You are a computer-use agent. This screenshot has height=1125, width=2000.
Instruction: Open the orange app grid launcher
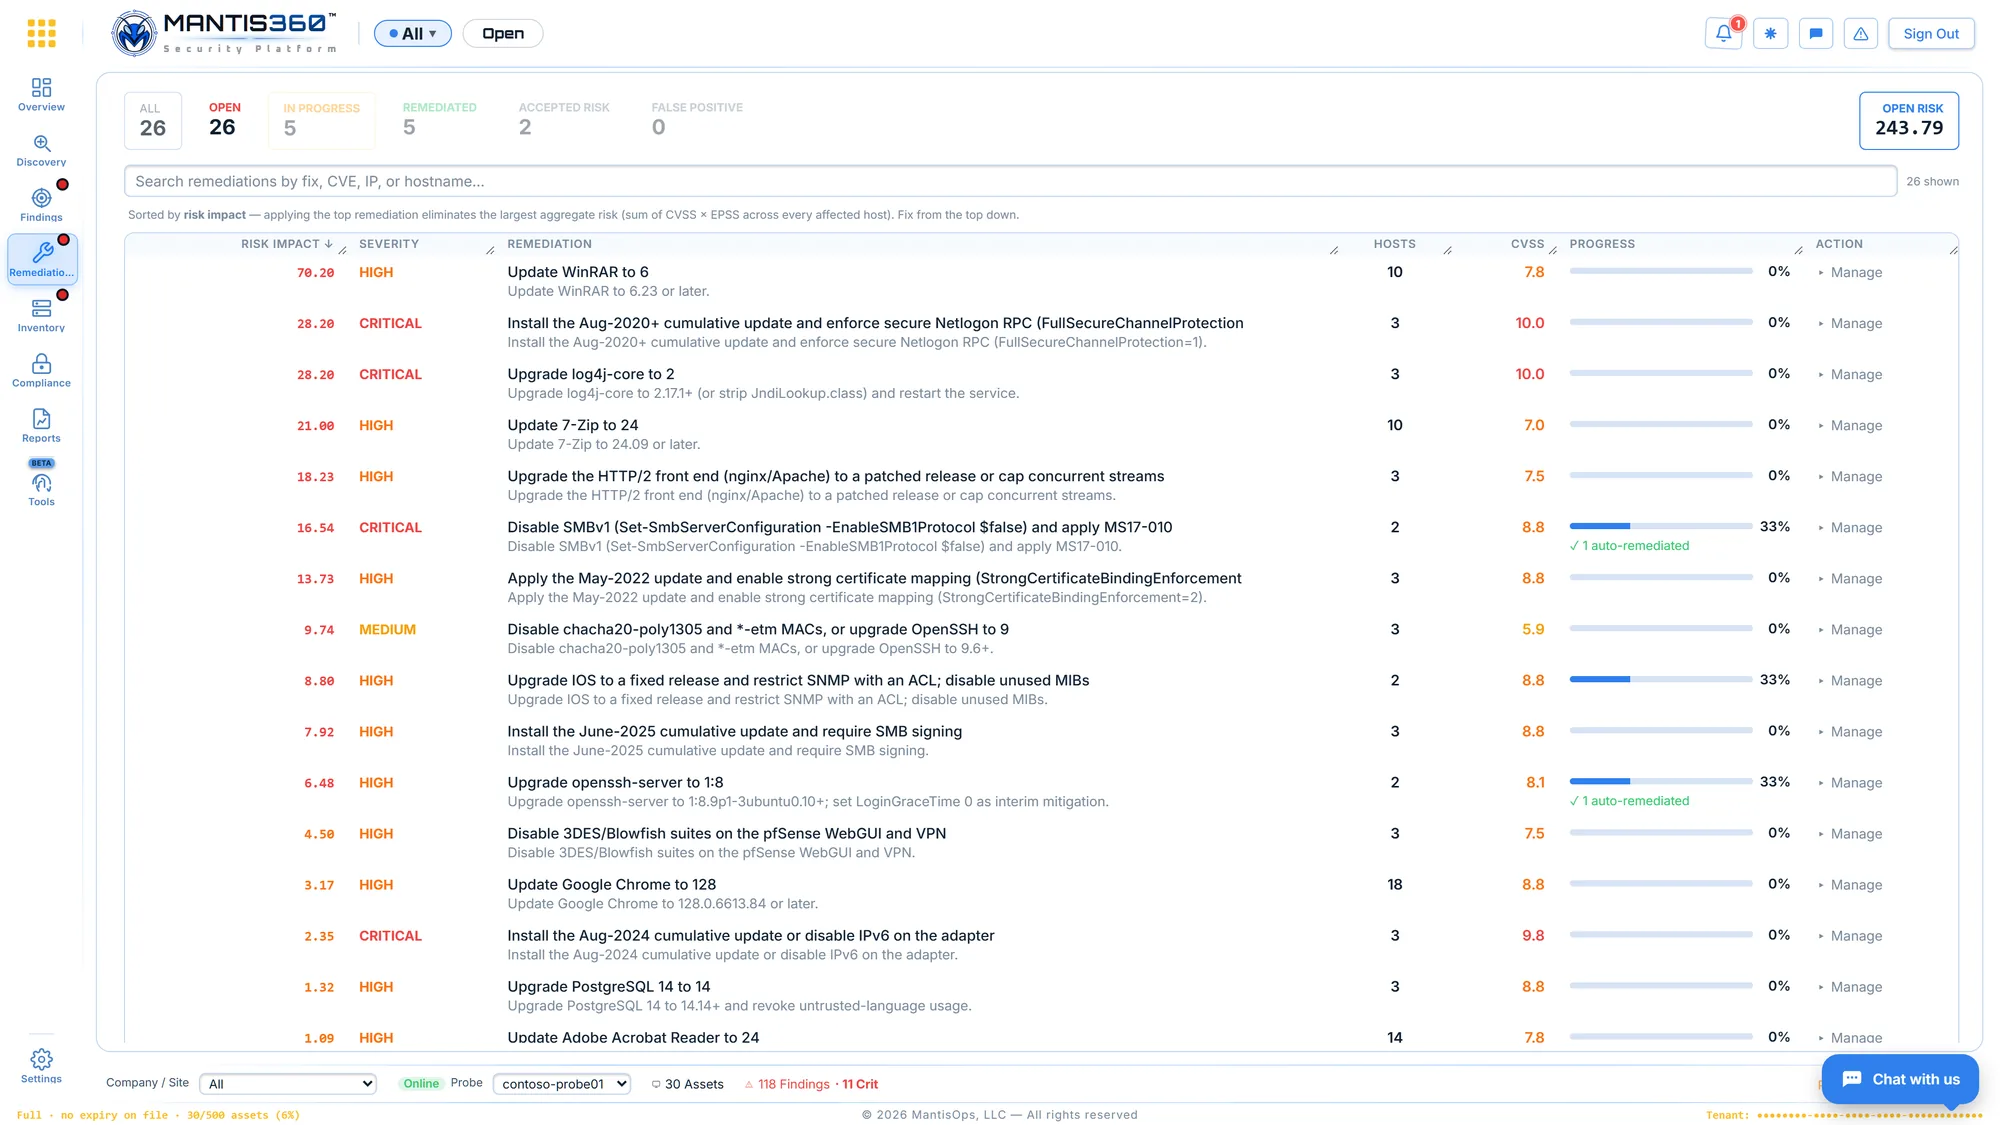pos(41,34)
